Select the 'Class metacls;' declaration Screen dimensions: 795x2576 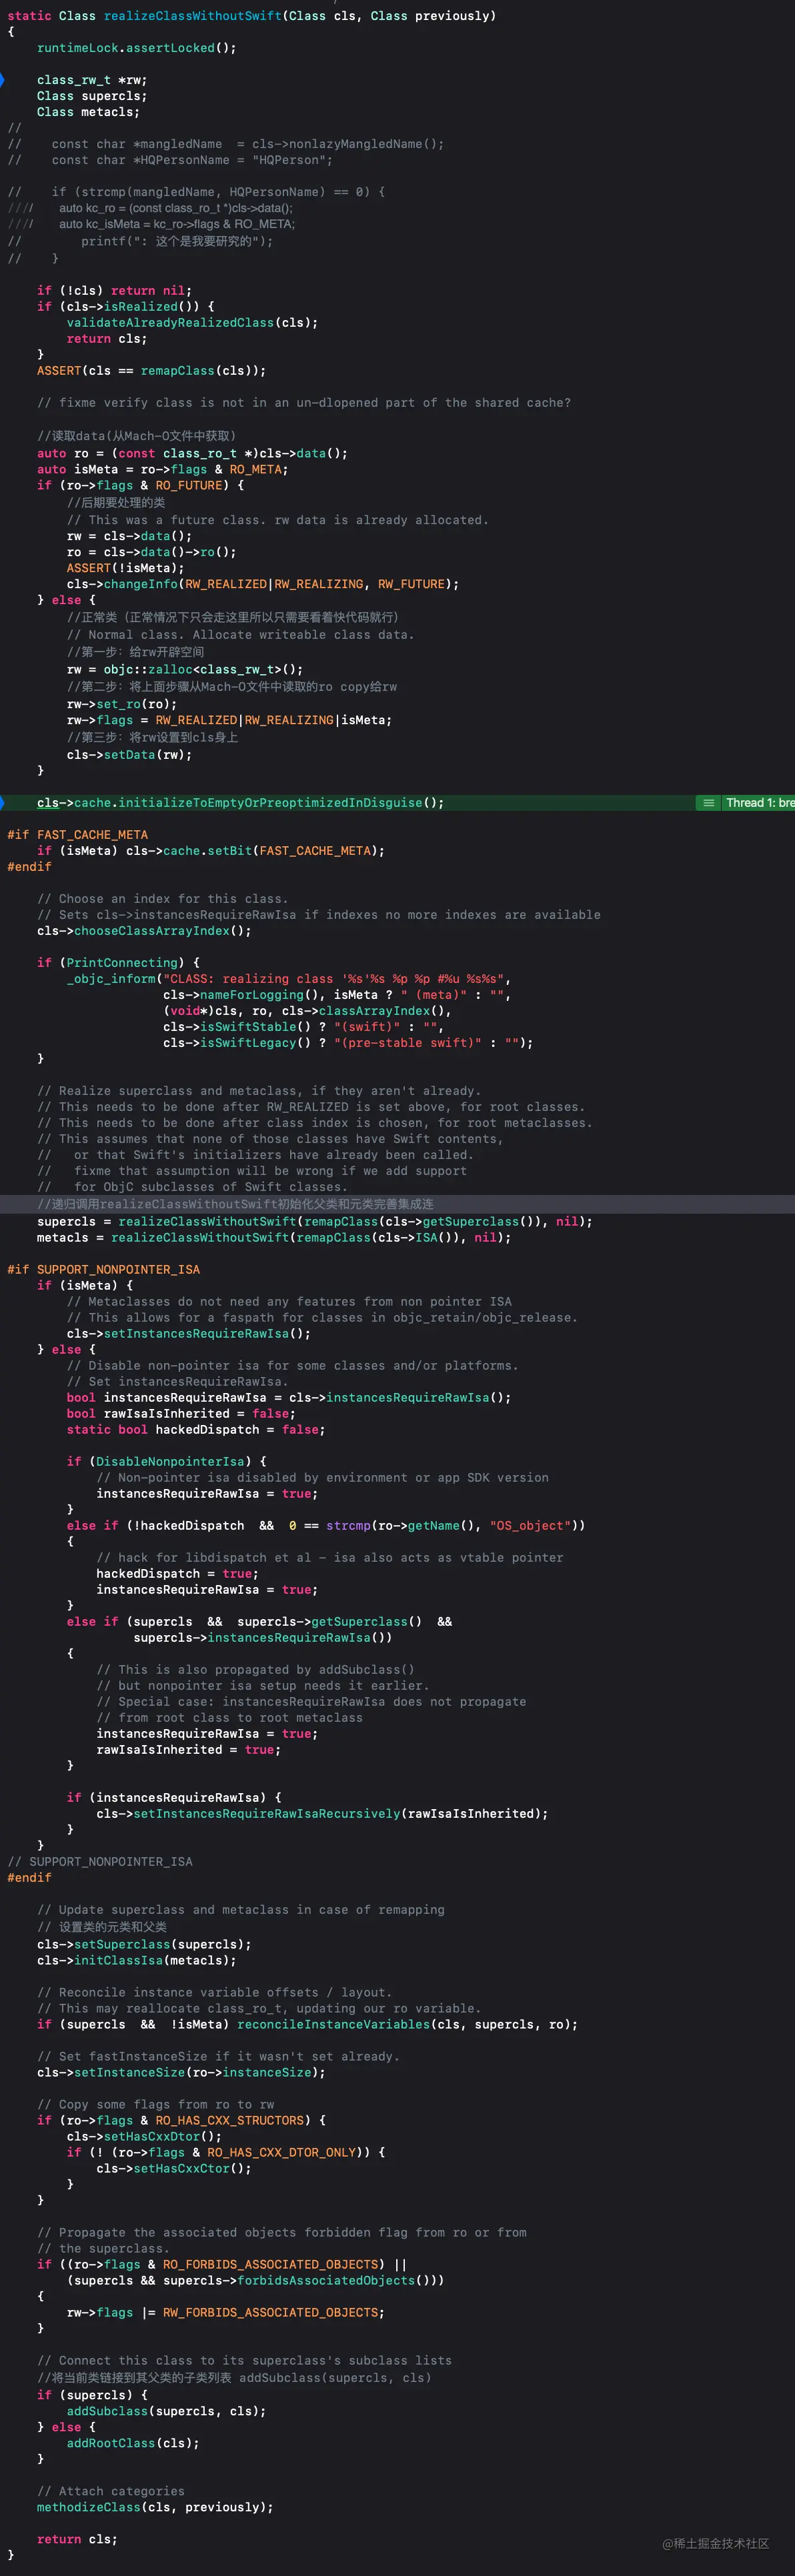(x=88, y=112)
